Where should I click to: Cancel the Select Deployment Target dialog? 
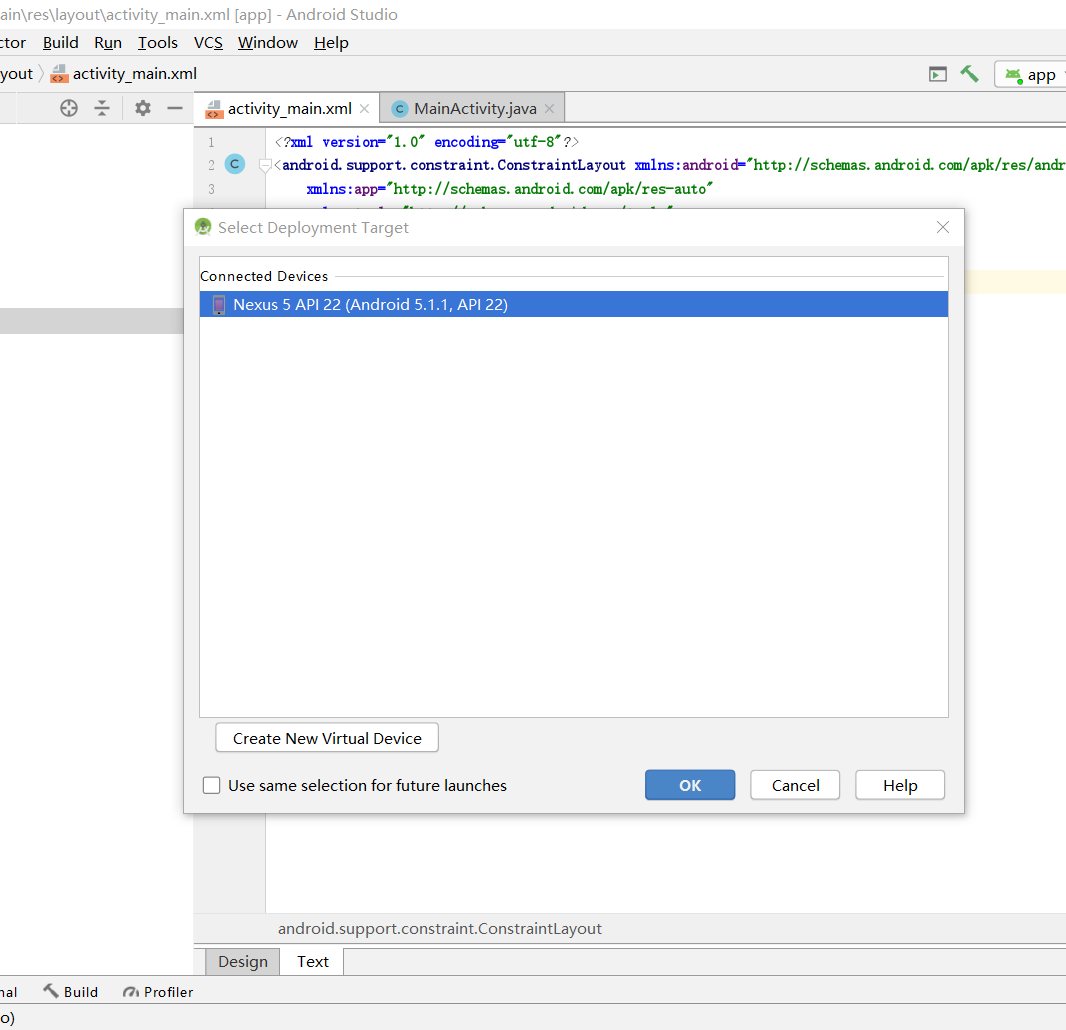pos(795,785)
